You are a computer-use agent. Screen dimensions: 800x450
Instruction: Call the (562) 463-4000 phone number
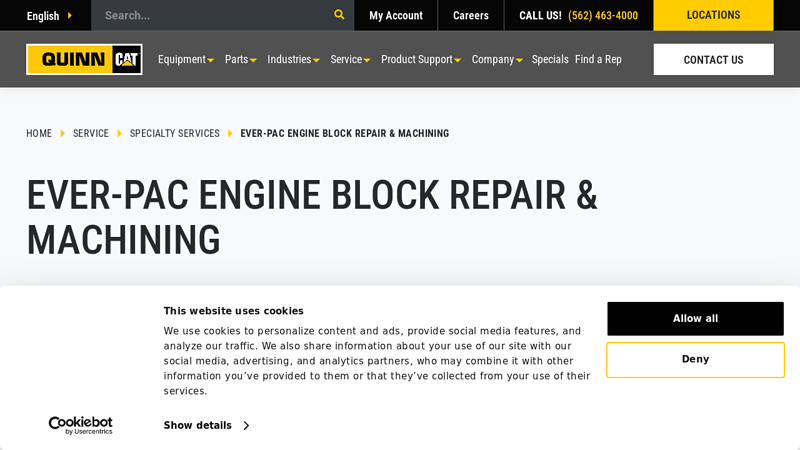click(x=602, y=16)
